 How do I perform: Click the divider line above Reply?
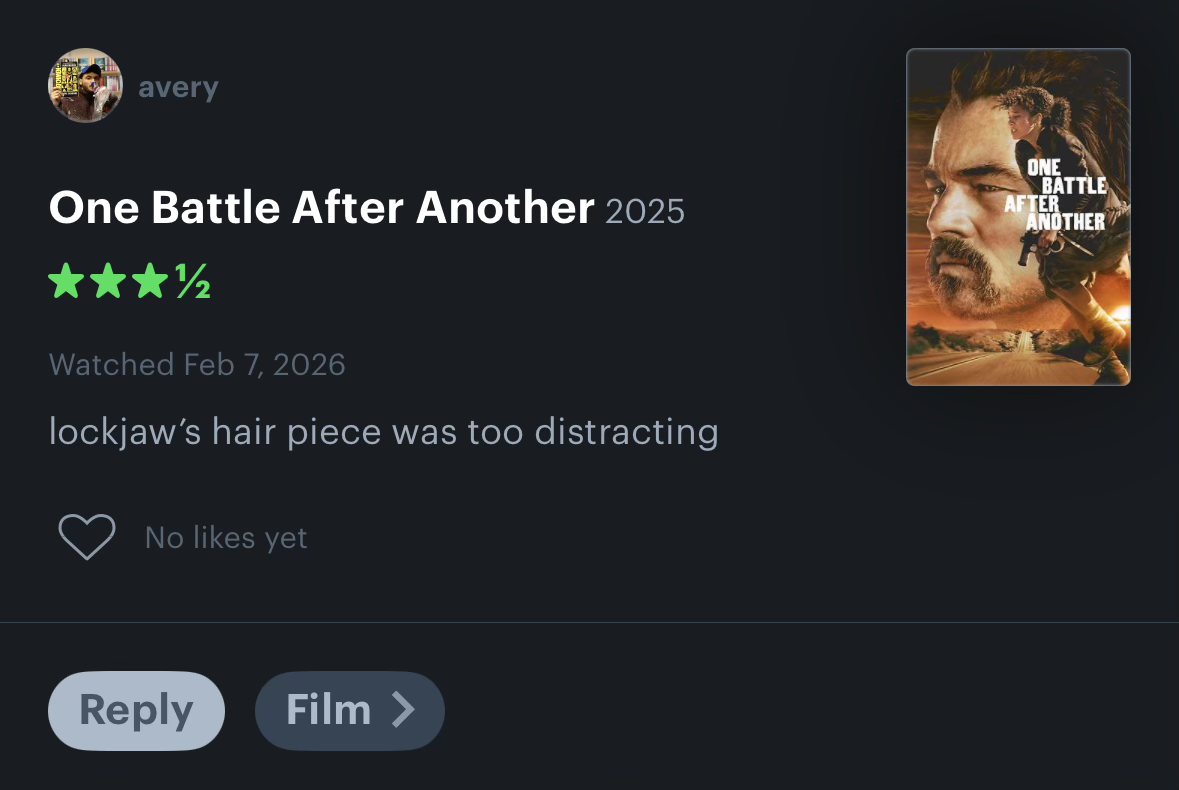(590, 622)
